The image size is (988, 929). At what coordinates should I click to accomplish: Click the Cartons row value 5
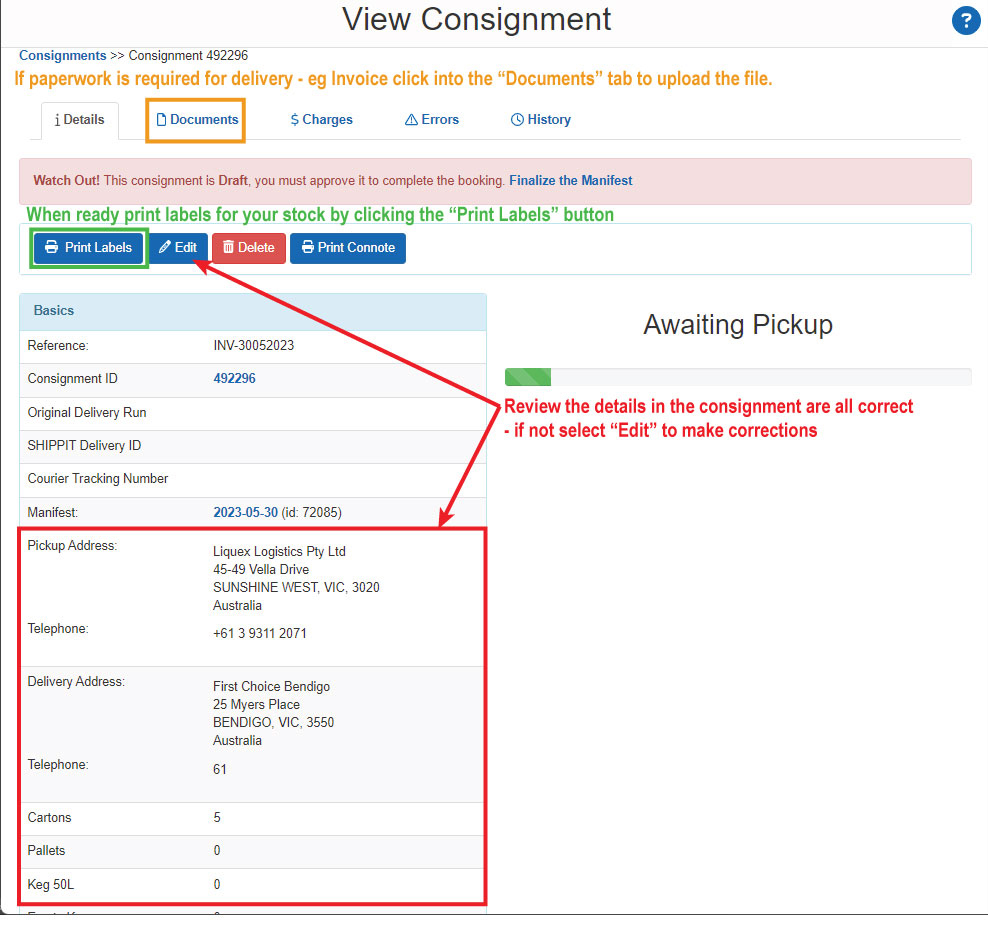pyautogui.click(x=217, y=818)
